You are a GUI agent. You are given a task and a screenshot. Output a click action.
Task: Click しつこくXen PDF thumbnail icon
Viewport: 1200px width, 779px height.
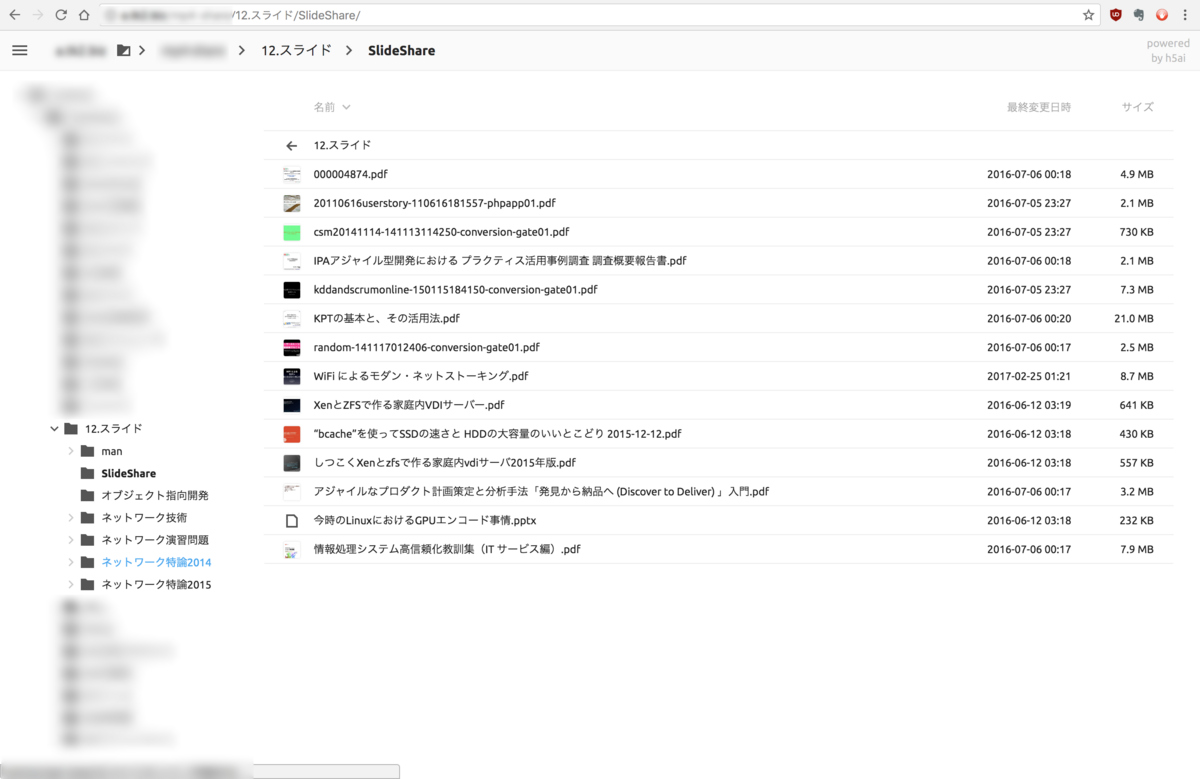coord(291,463)
